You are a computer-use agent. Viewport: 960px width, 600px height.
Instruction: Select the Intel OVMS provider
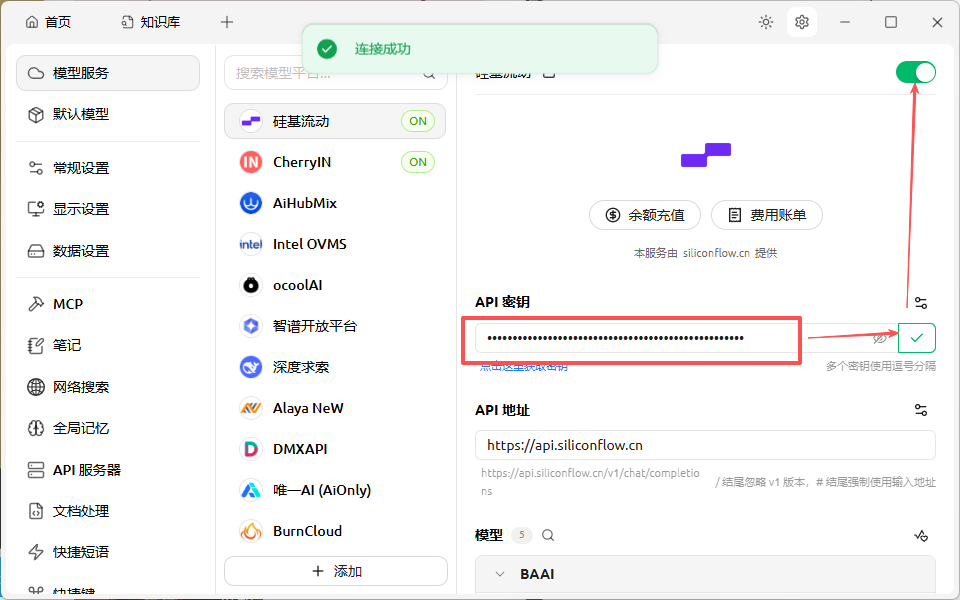[335, 244]
